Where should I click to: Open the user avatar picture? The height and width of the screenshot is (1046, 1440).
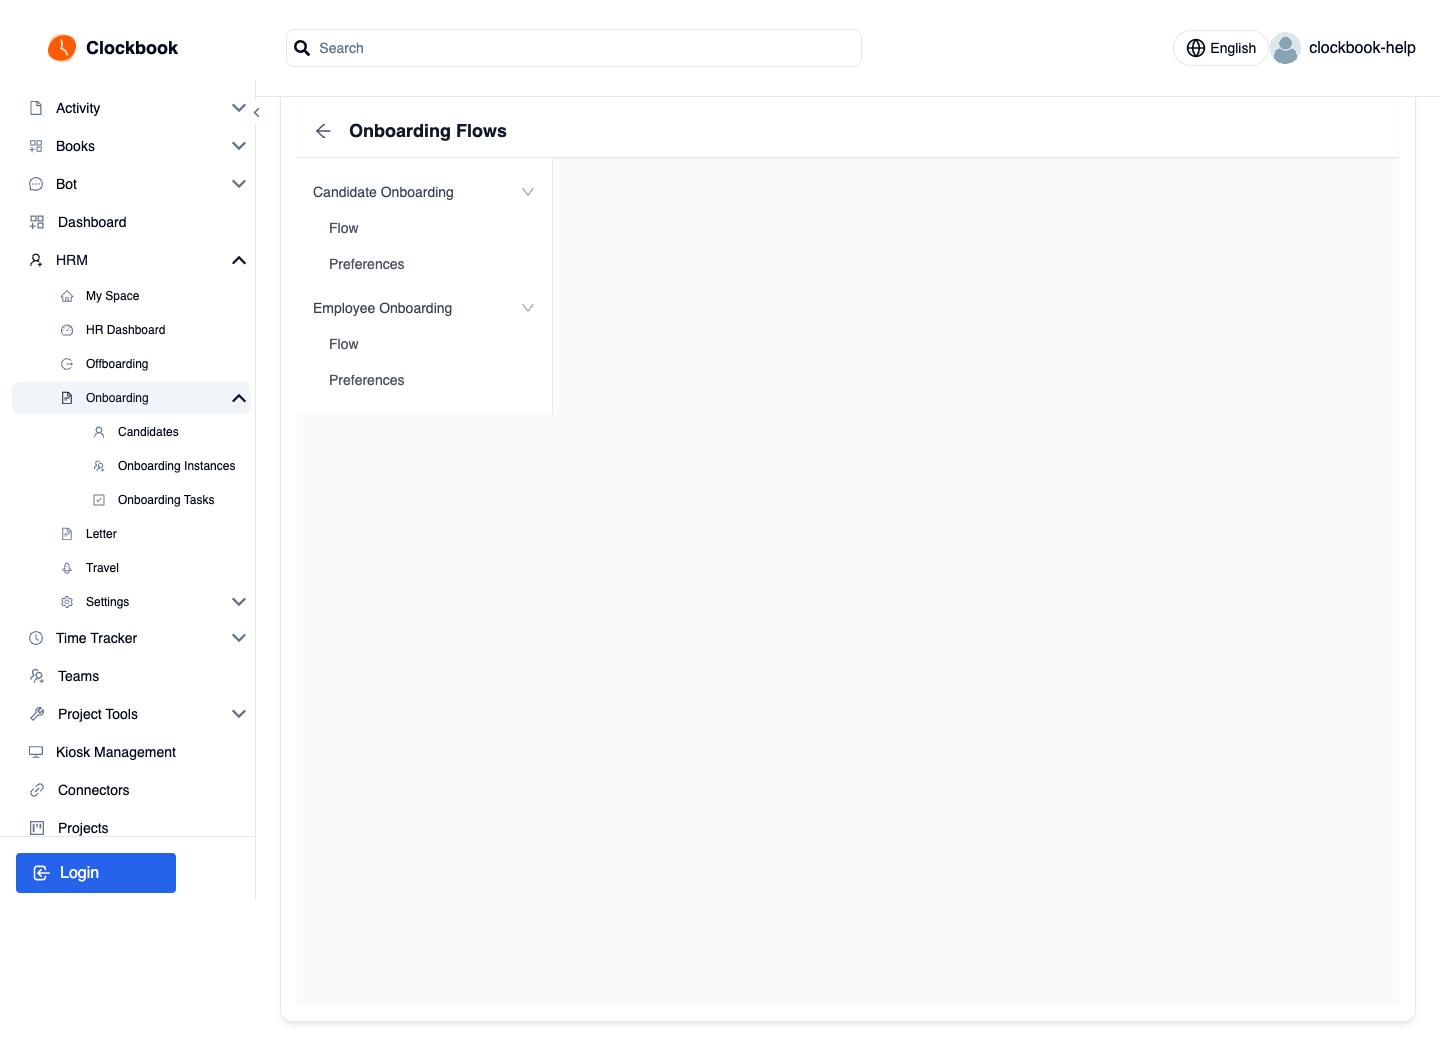click(1285, 48)
